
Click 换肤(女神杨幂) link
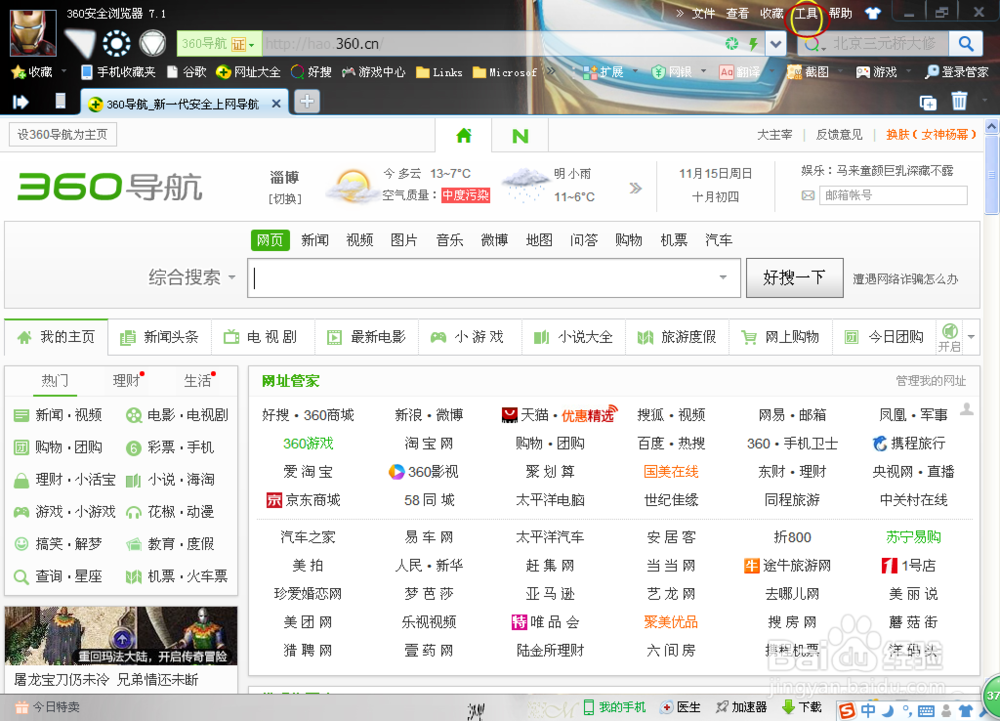pyautogui.click(x=930, y=135)
